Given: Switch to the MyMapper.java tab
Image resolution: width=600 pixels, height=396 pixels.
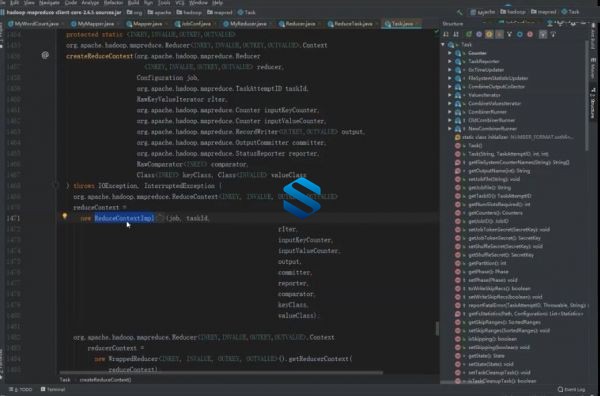Looking at the screenshot, I should [x=93, y=24].
